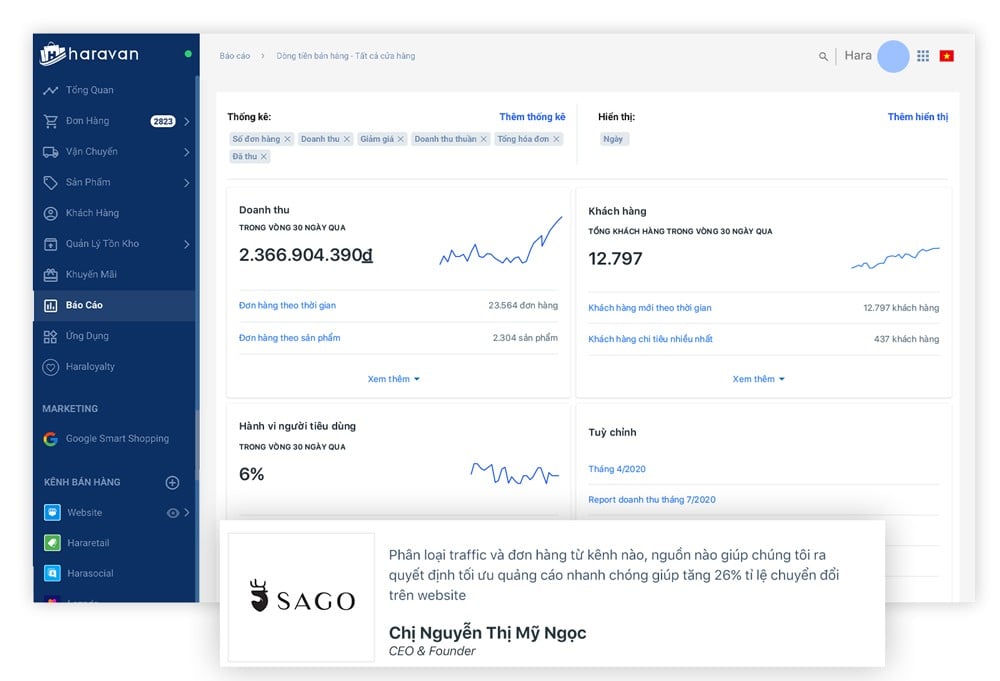Click the Harasocial channel icon

tap(52, 573)
